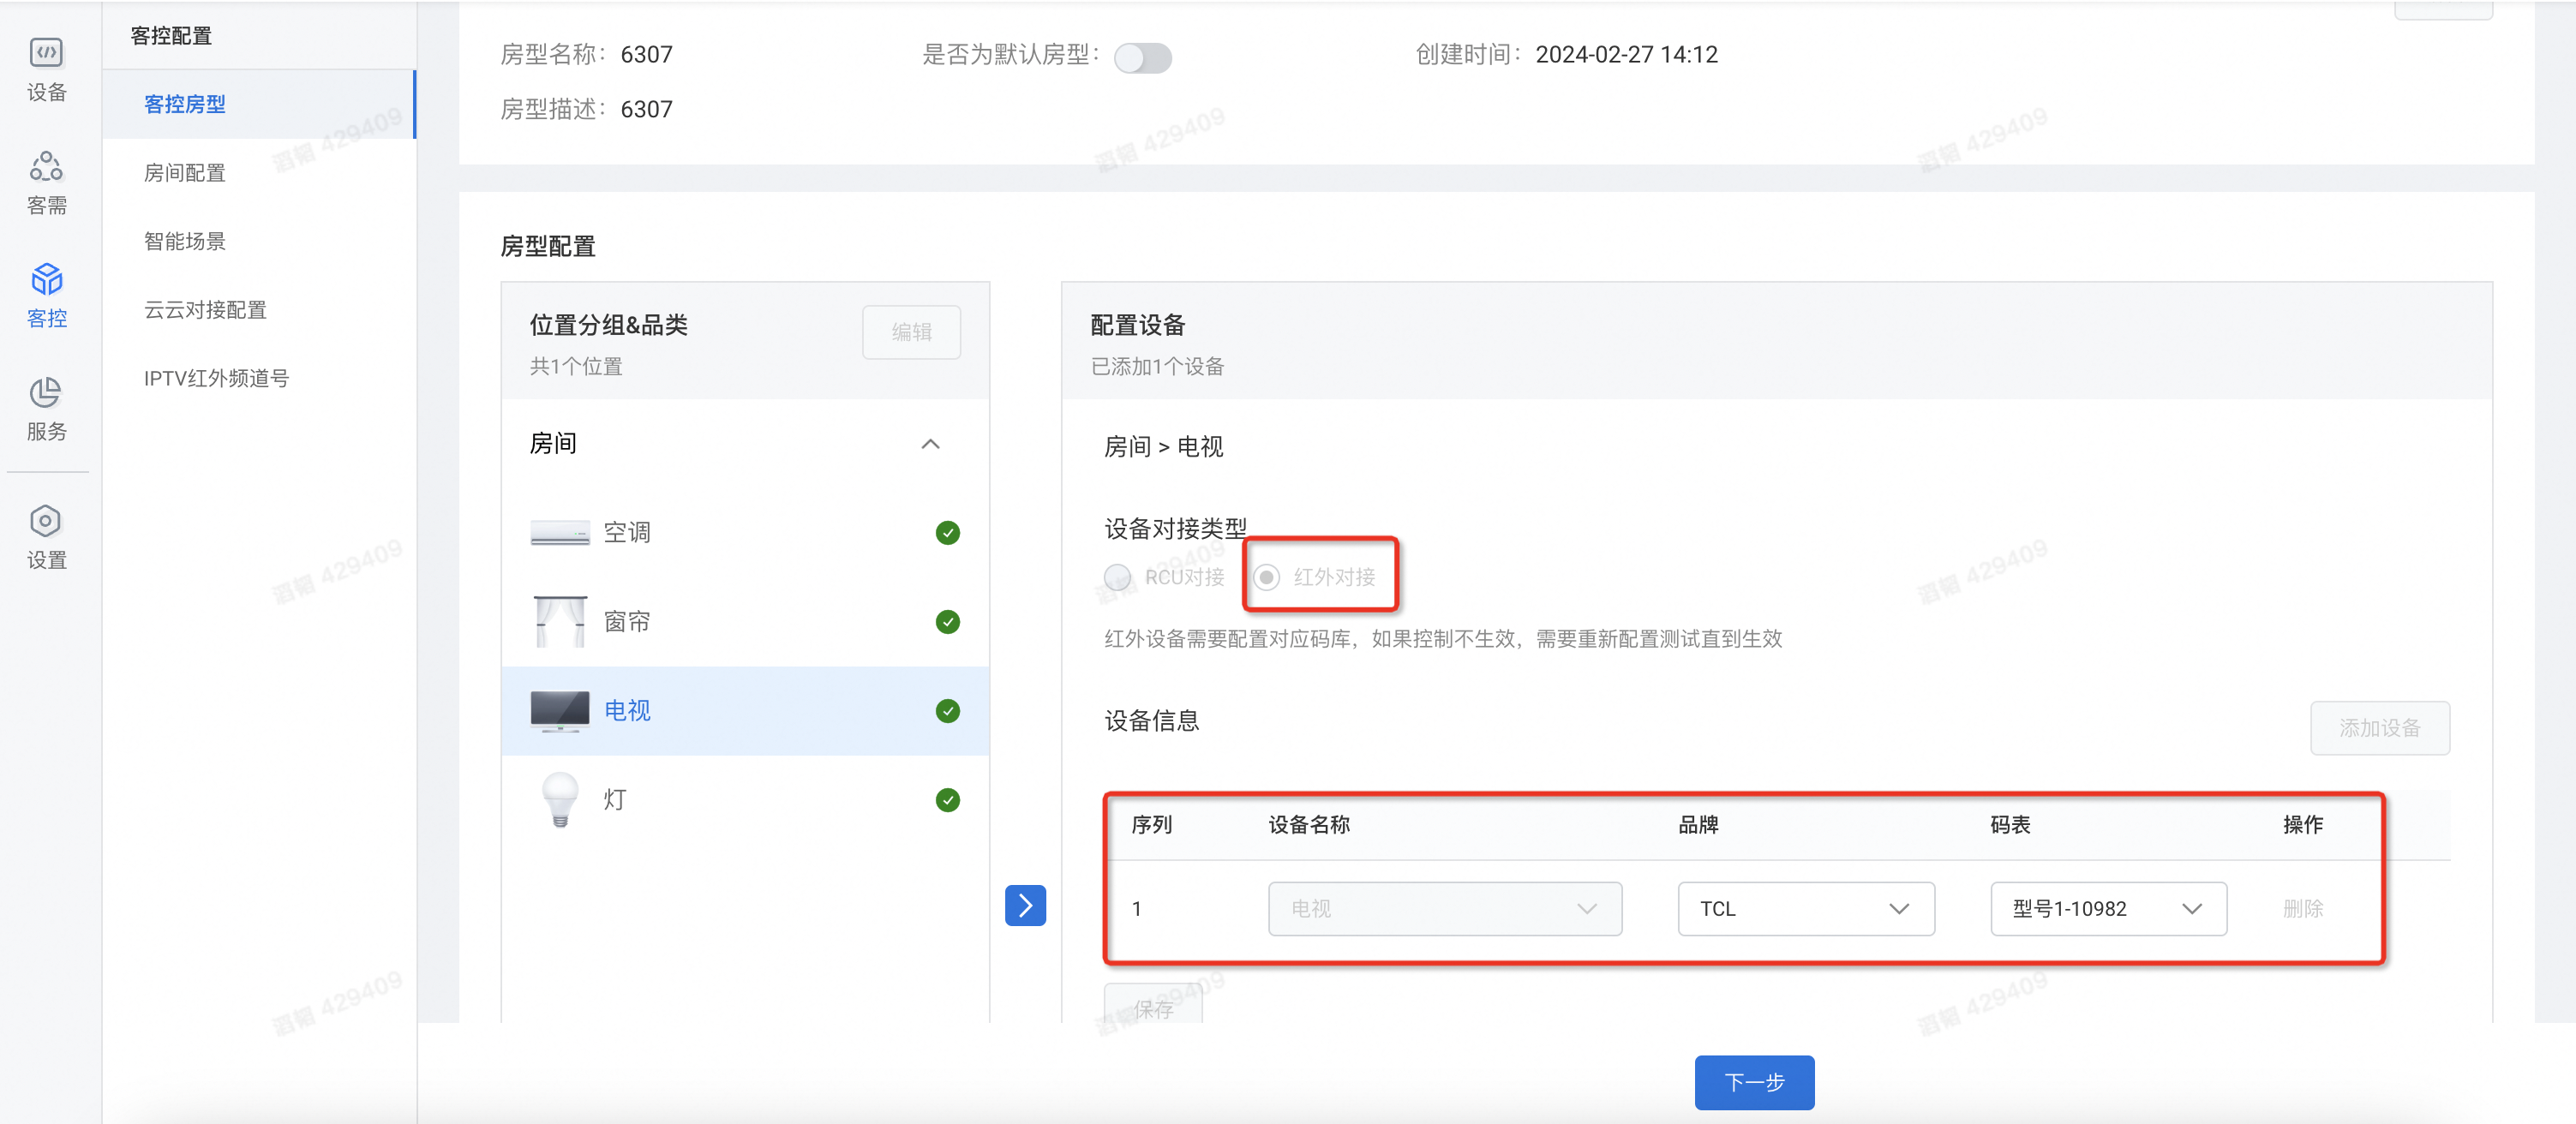Select the 红外对接 radio button
The height and width of the screenshot is (1124, 2576).
point(1266,577)
